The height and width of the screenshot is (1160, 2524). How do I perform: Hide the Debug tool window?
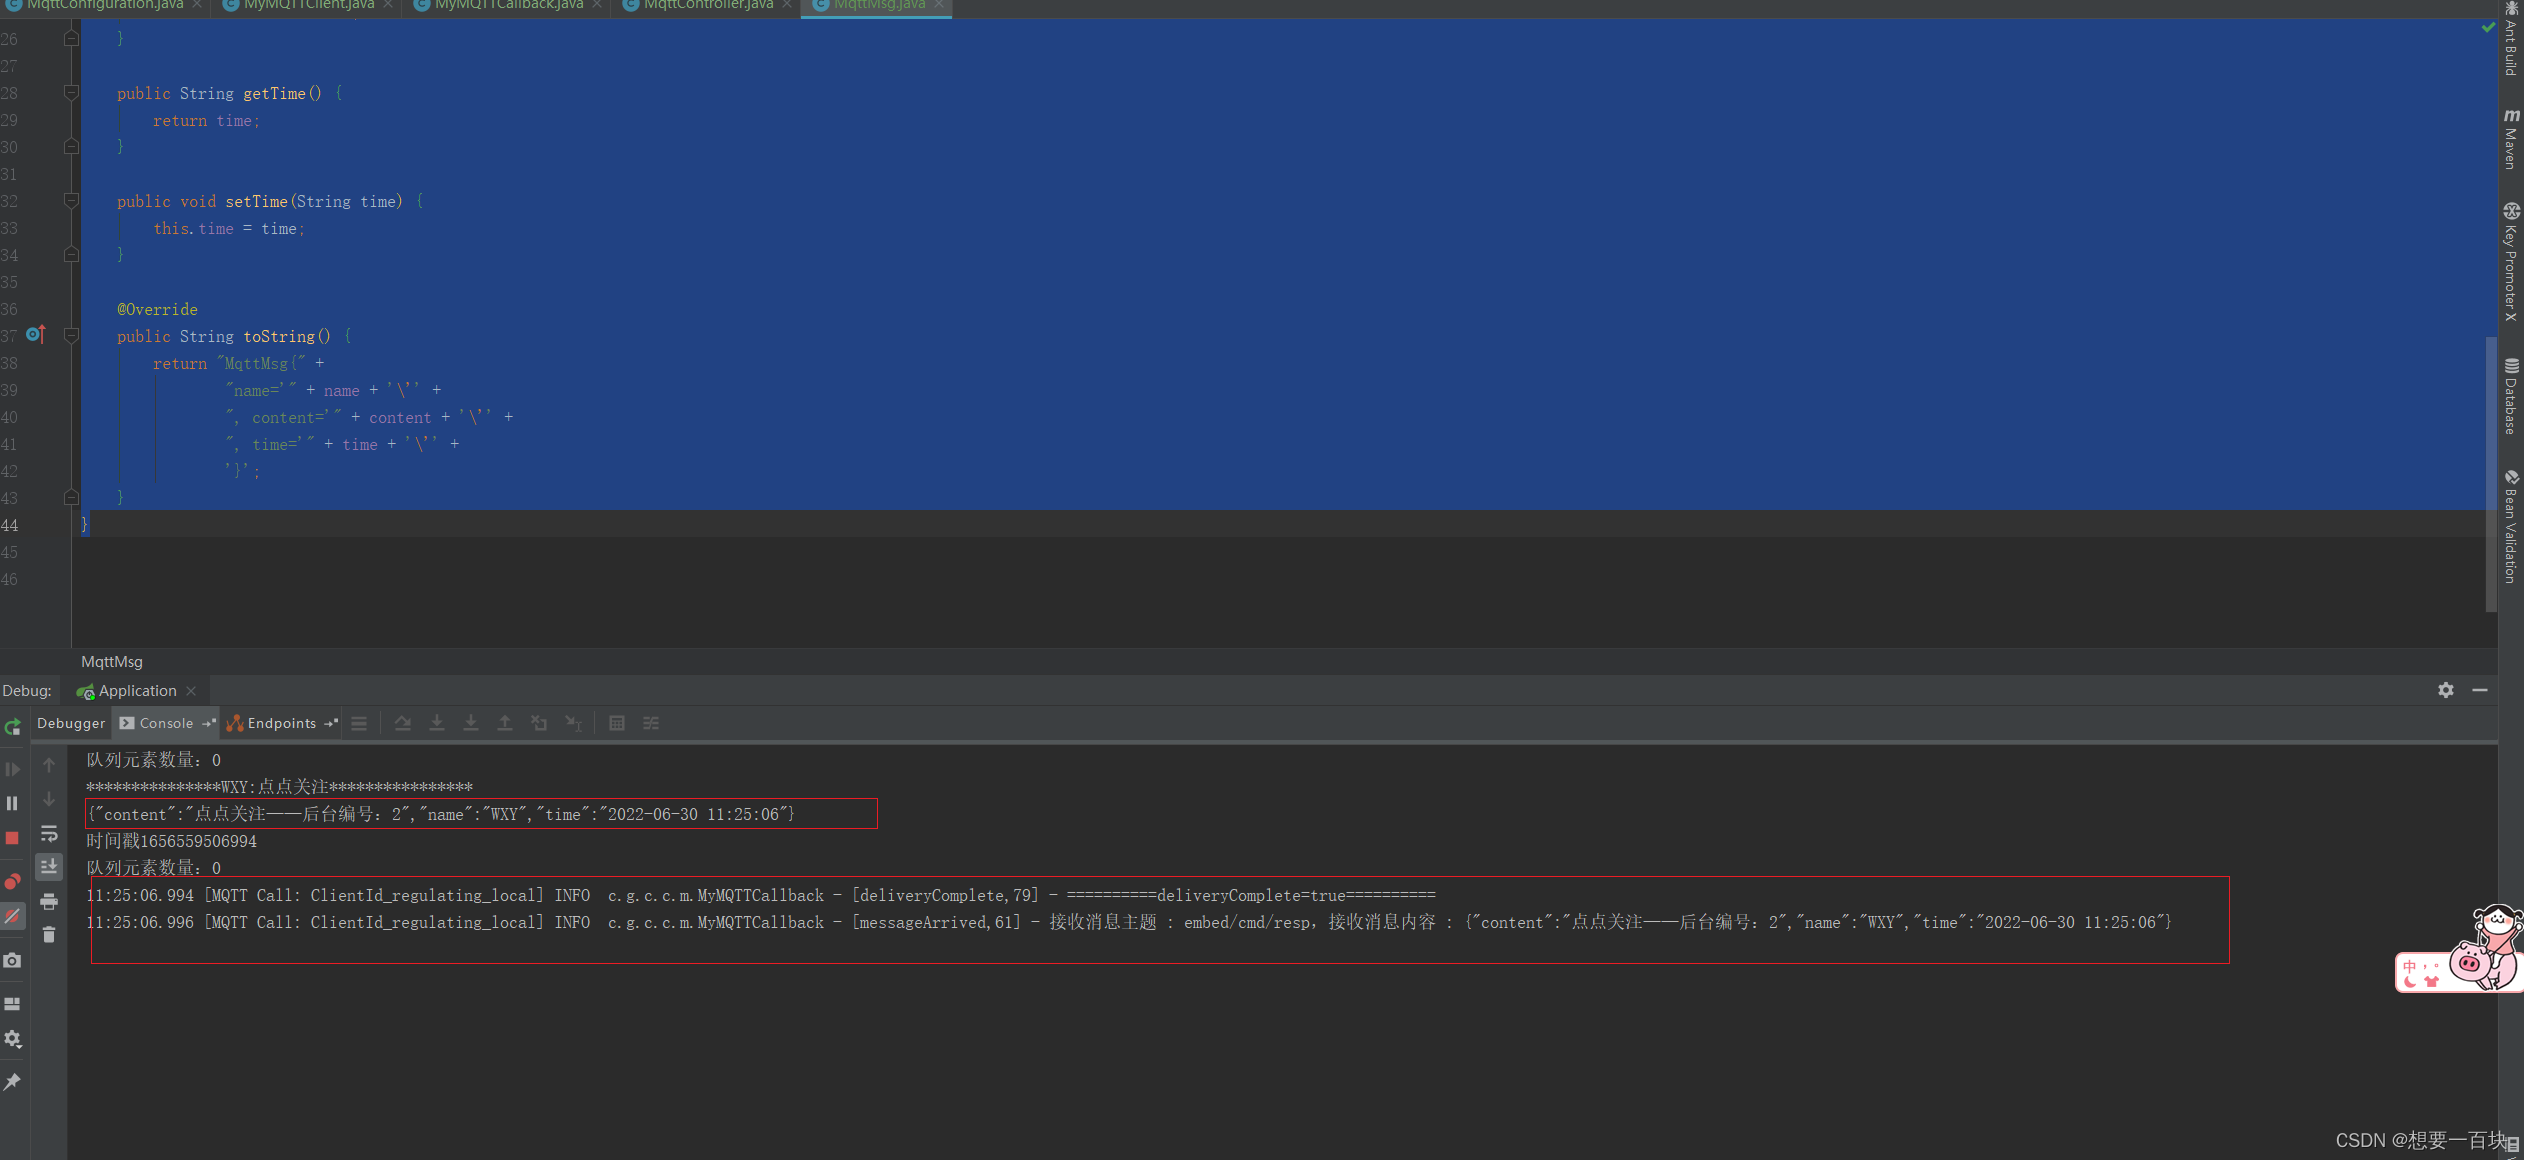[x=2480, y=690]
